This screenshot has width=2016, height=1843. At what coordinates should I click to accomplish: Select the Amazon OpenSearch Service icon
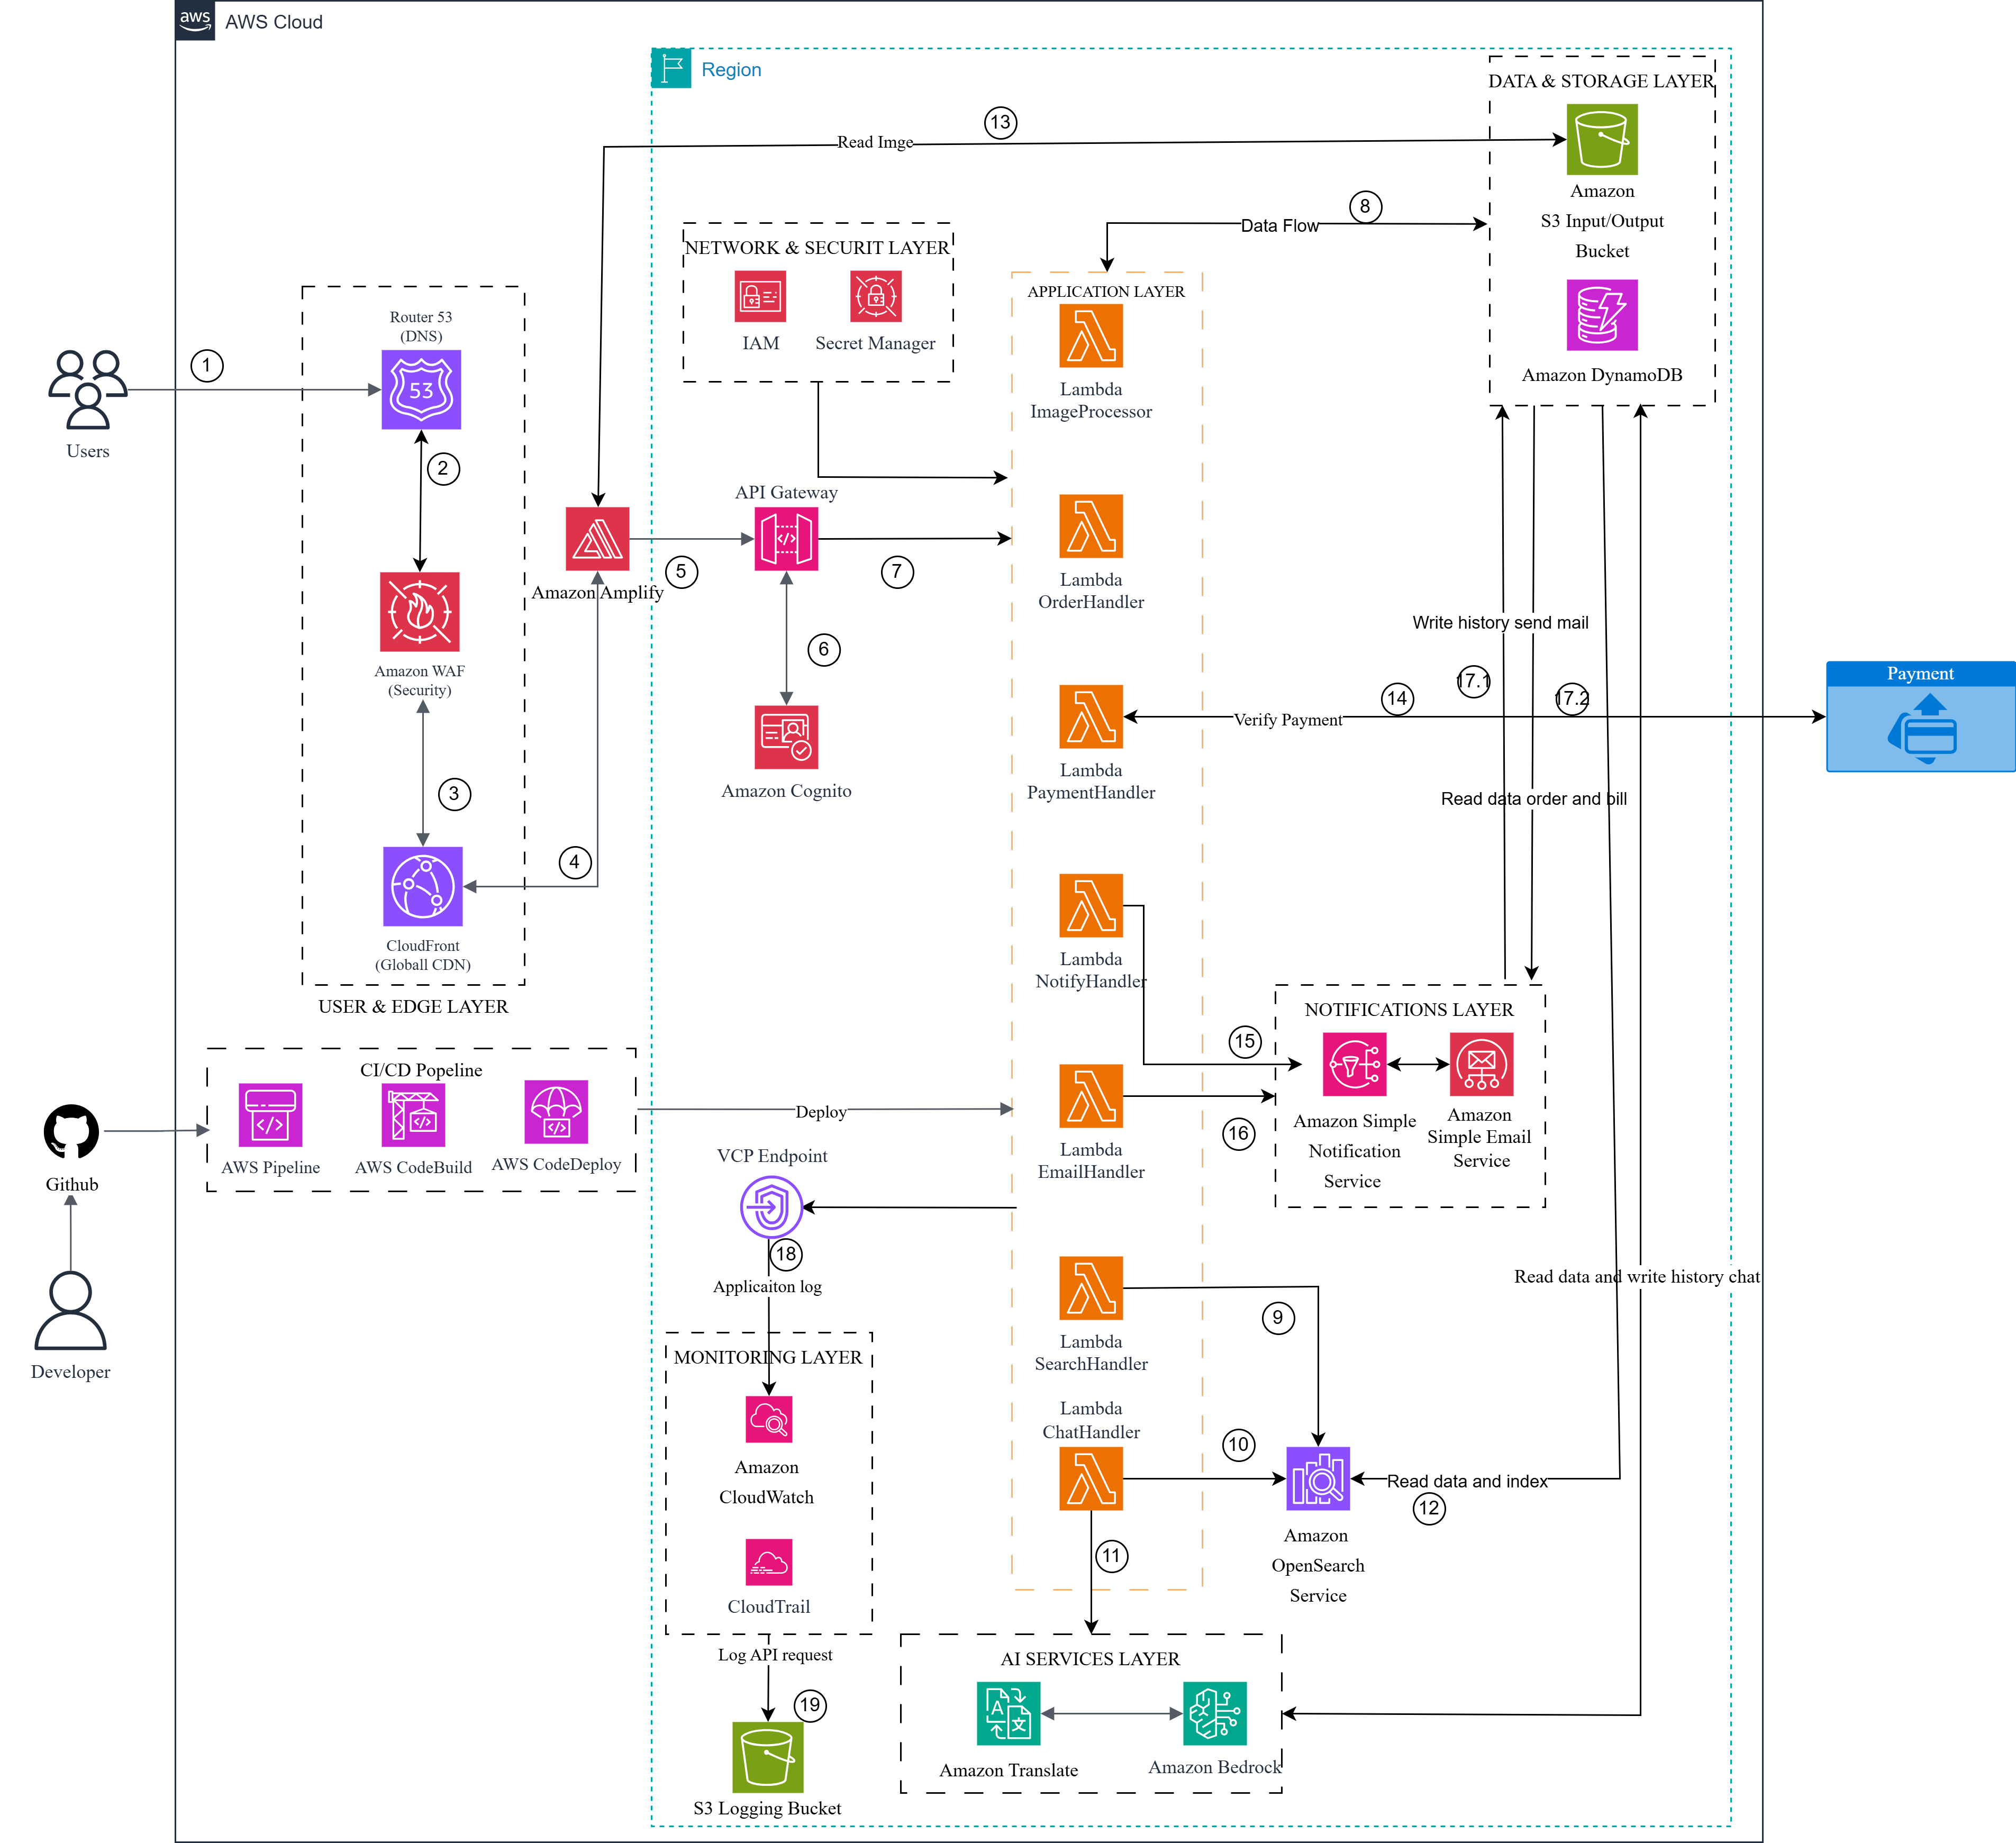point(1317,1478)
